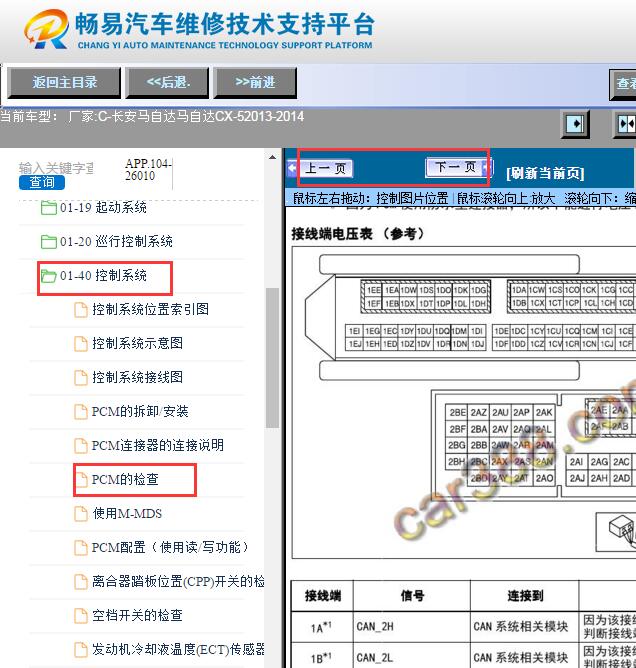Viewport: 636px width, 668px height.
Task: Click heading 接线端电压表（参考）
Action: [x=358, y=233]
